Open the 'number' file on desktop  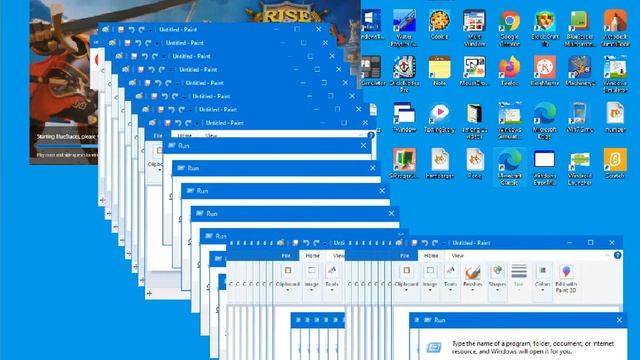coord(615,117)
